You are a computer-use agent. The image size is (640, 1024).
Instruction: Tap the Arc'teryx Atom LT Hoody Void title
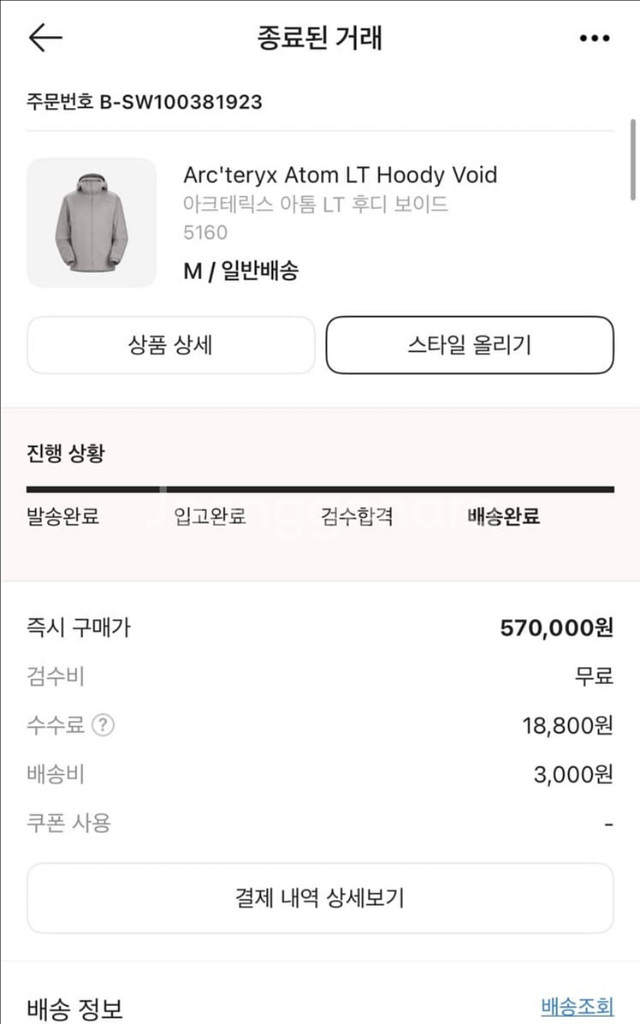click(340, 175)
